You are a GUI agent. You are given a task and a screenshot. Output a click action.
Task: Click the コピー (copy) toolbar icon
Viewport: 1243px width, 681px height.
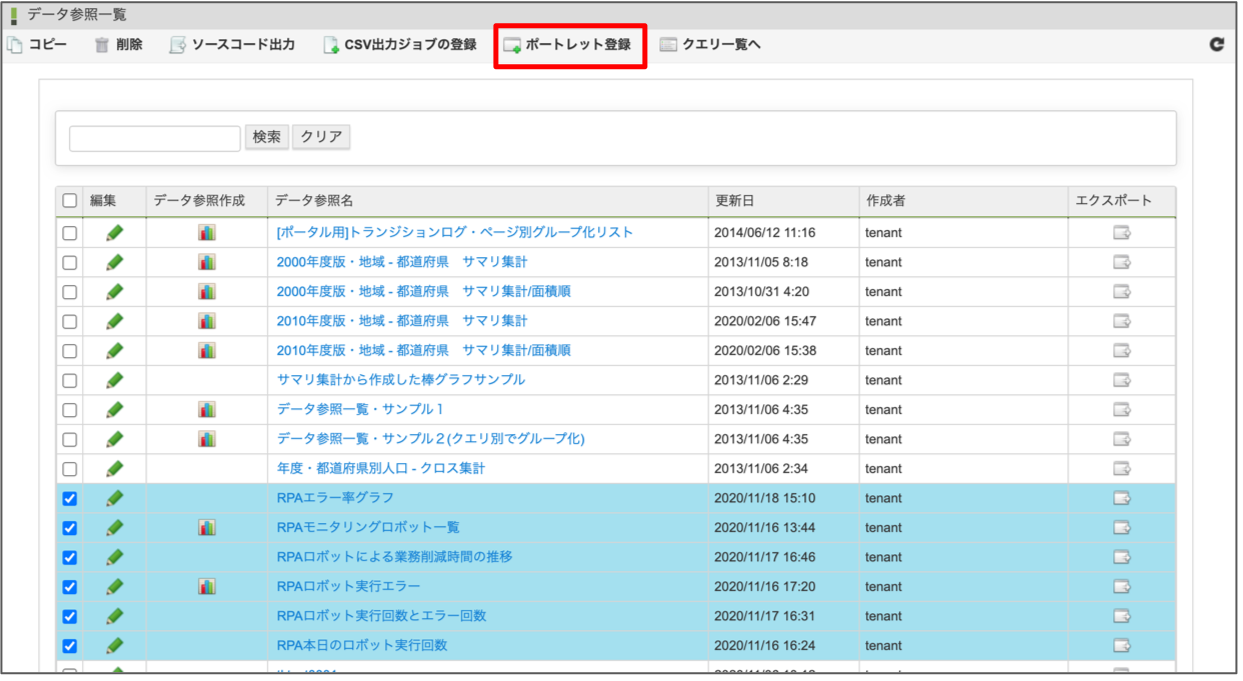point(13,44)
